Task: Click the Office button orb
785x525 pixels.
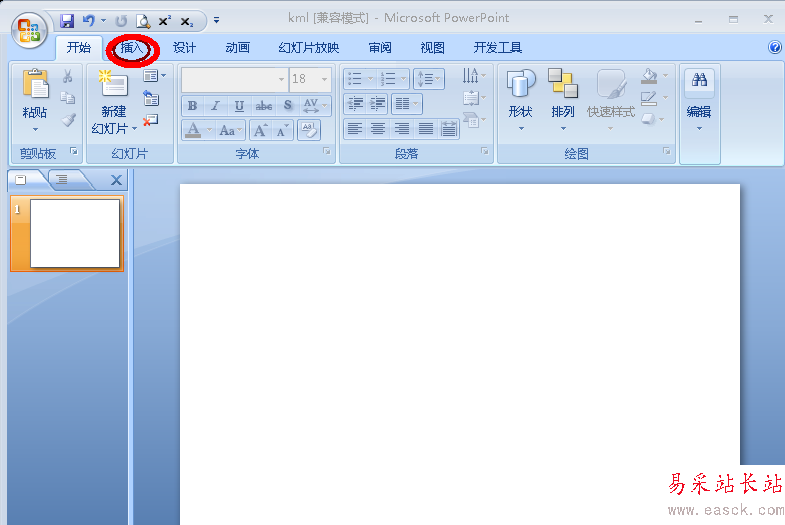Action: click(x=29, y=31)
